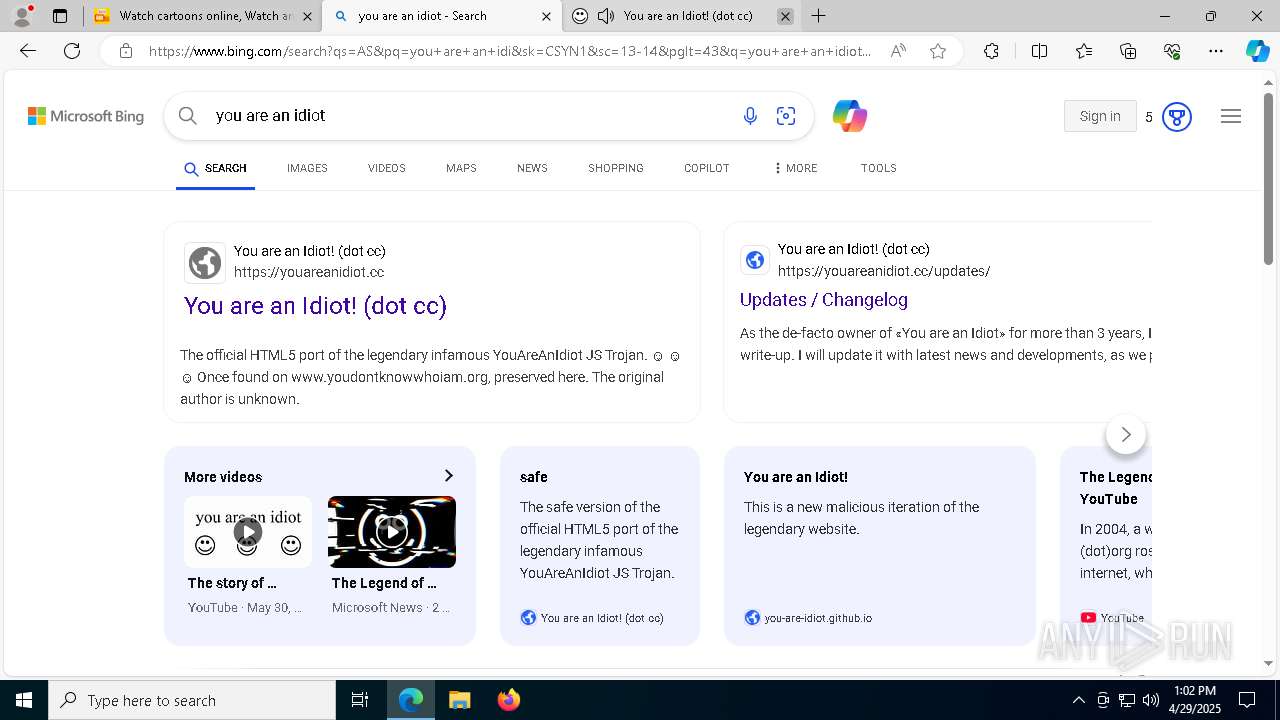Mute audio on You are an Idiot tab
The height and width of the screenshot is (720, 1280).
pyautogui.click(x=606, y=16)
